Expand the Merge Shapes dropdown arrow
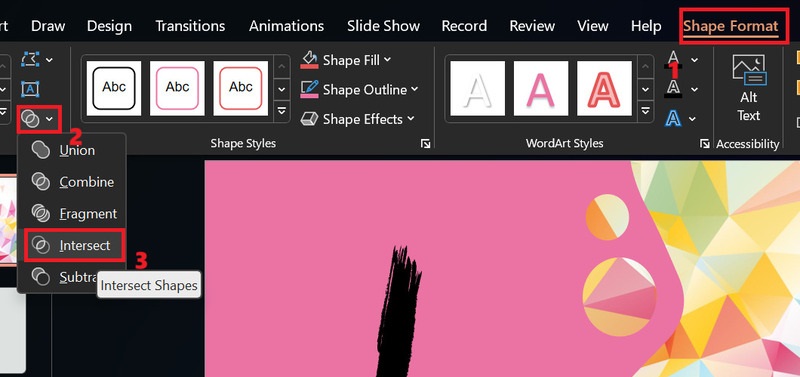Image resolution: width=800 pixels, height=377 pixels. (49, 119)
